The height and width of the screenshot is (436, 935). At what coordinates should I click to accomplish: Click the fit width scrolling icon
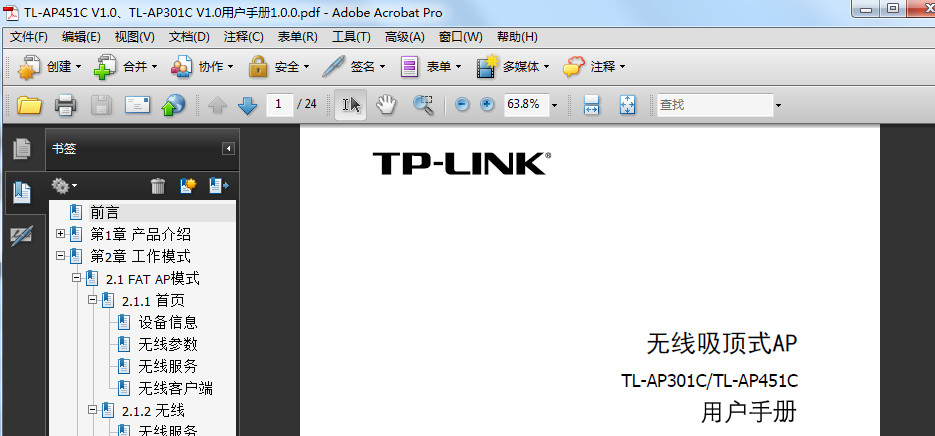pyautogui.click(x=591, y=105)
